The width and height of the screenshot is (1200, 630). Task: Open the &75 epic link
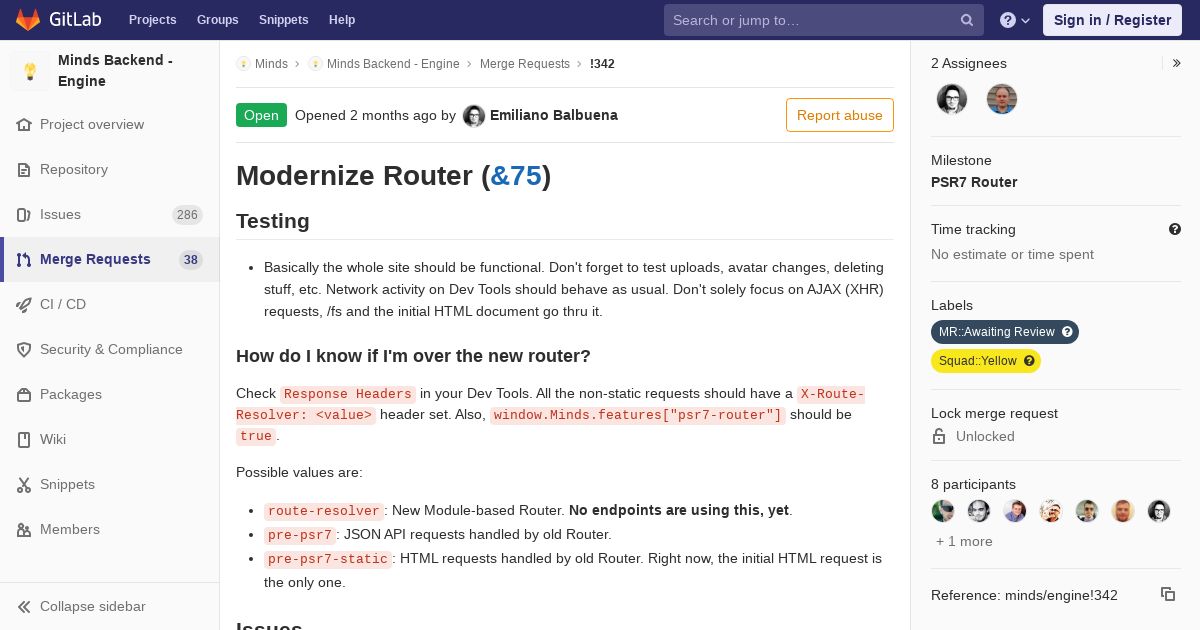click(516, 176)
